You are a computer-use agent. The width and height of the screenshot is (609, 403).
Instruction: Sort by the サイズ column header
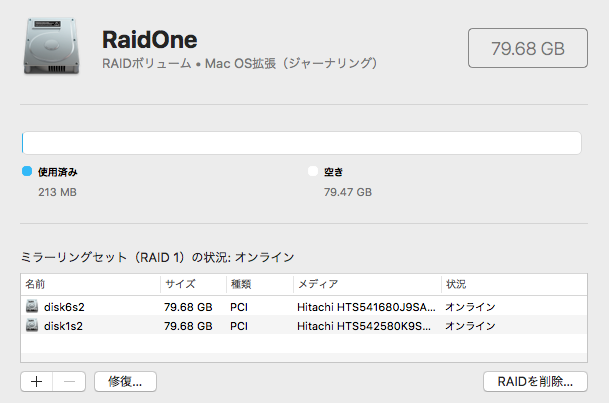click(x=193, y=284)
